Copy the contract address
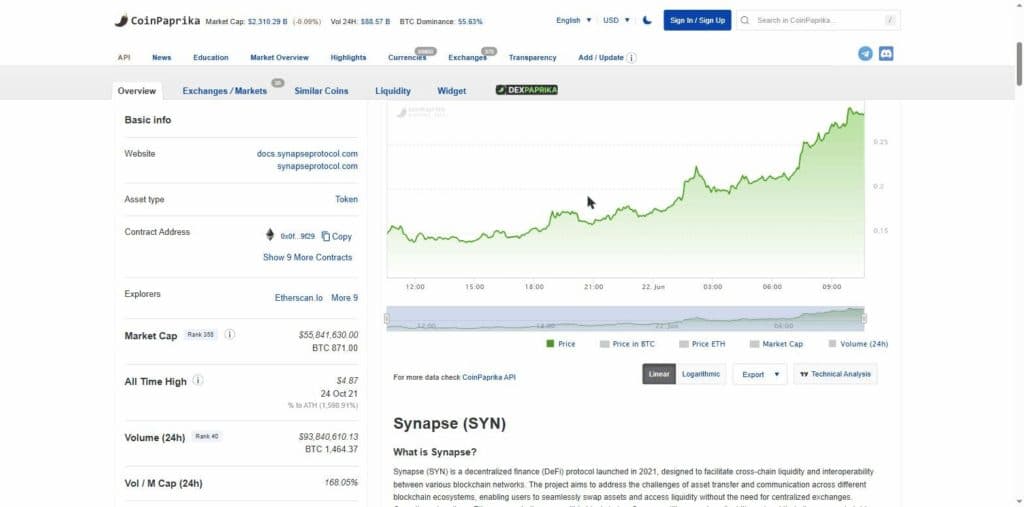Screen dimensions: 1024x507 coord(336,237)
